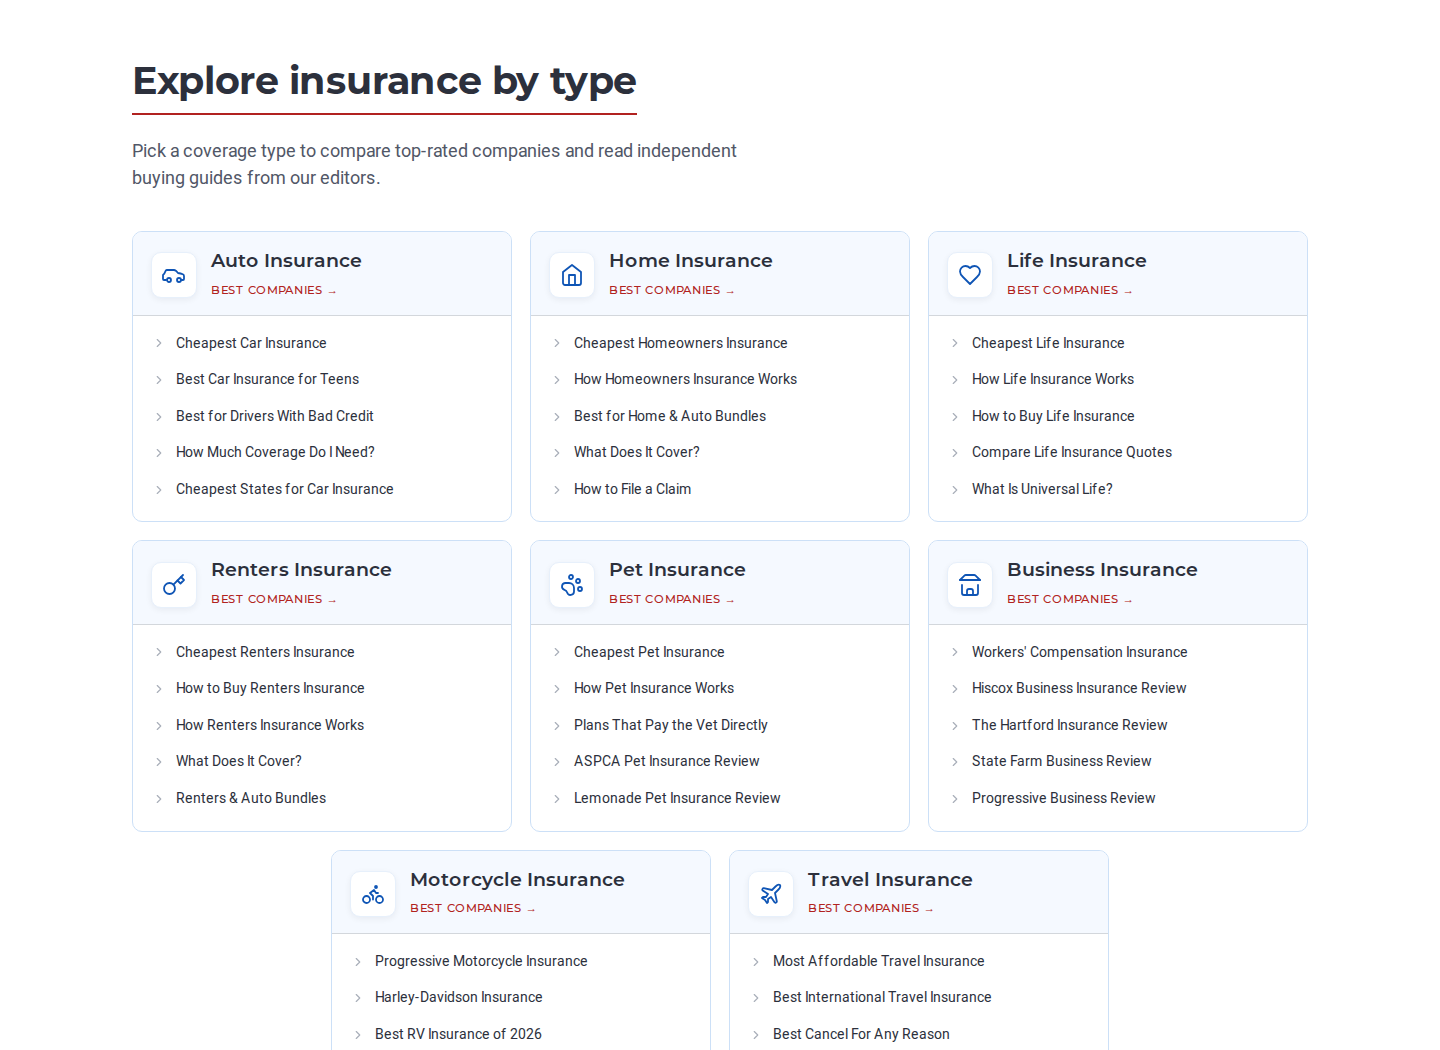The image size is (1440, 1050).
Task: Click the bike icon for Motorcycle Insurance
Action: [x=373, y=894]
